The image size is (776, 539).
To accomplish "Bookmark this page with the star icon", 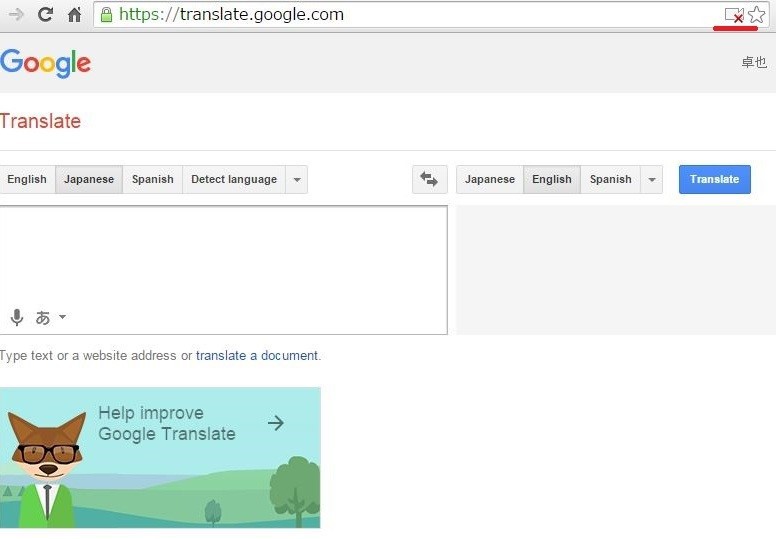I will 757,14.
